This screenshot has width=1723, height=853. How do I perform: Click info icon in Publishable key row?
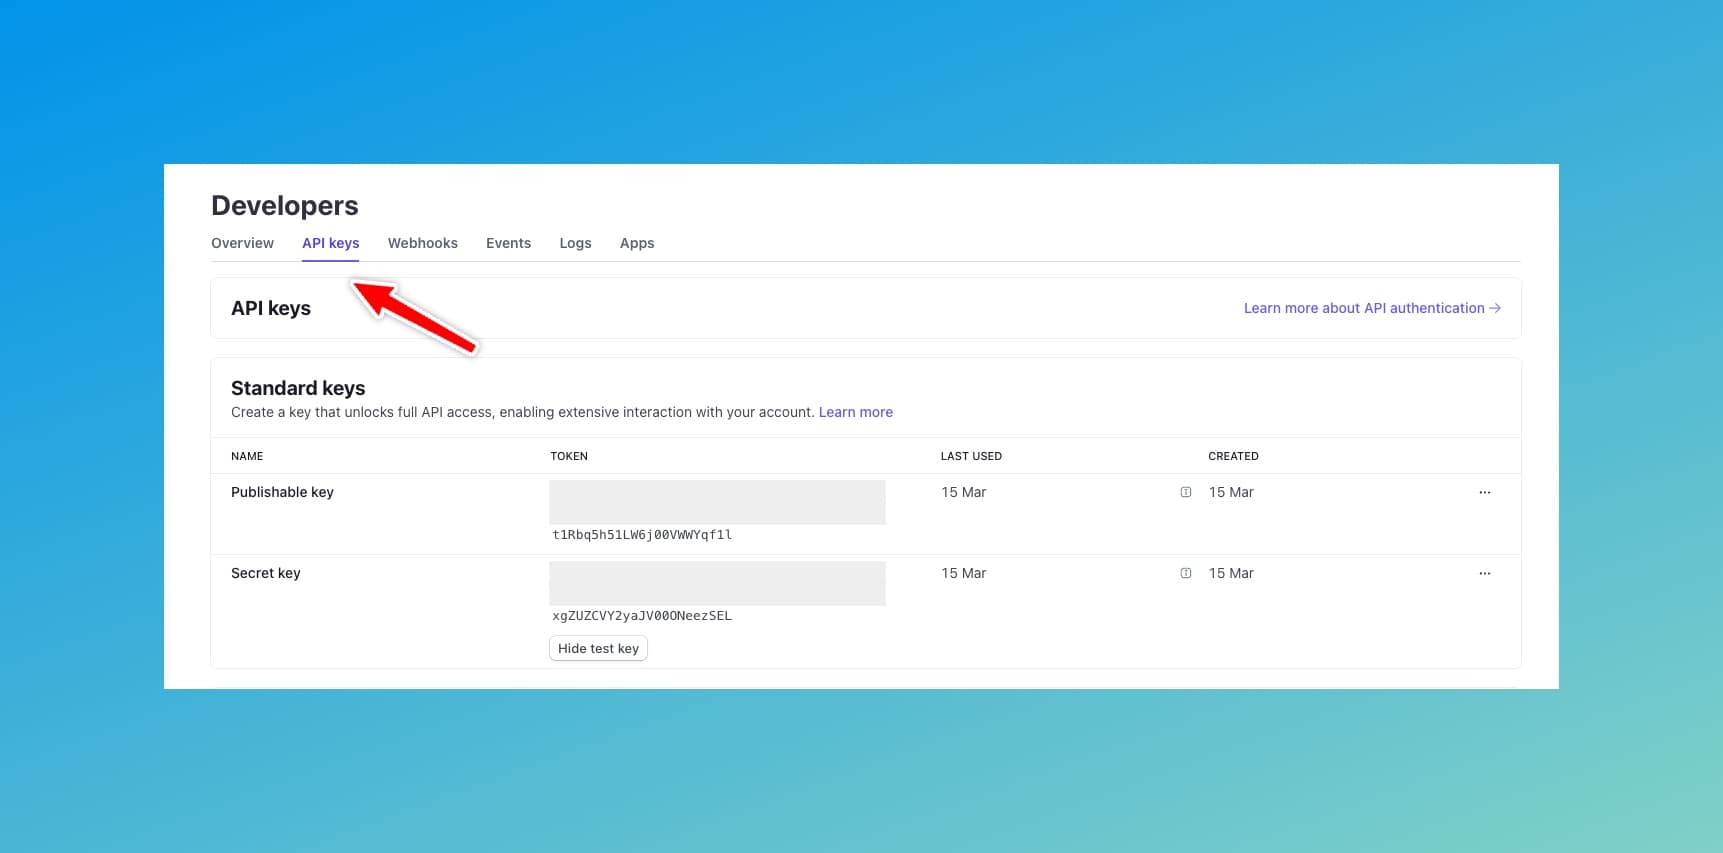click(x=1186, y=492)
